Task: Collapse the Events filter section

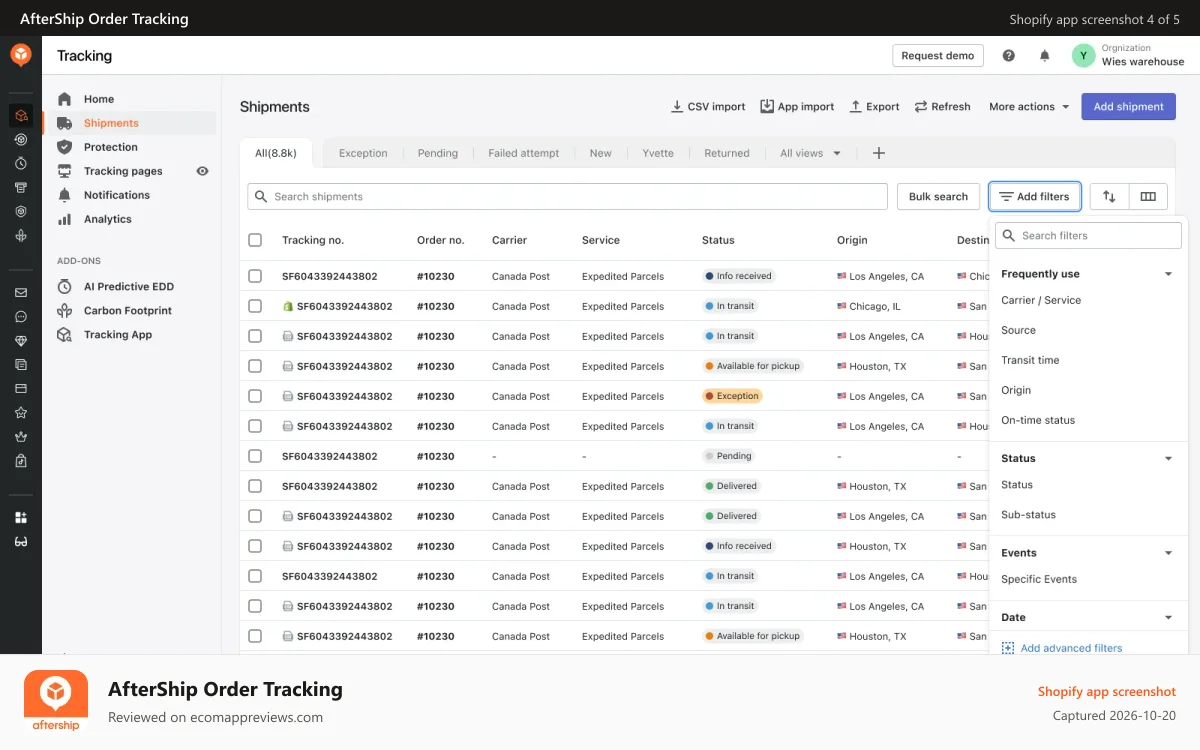Action: pyautogui.click(x=1168, y=553)
